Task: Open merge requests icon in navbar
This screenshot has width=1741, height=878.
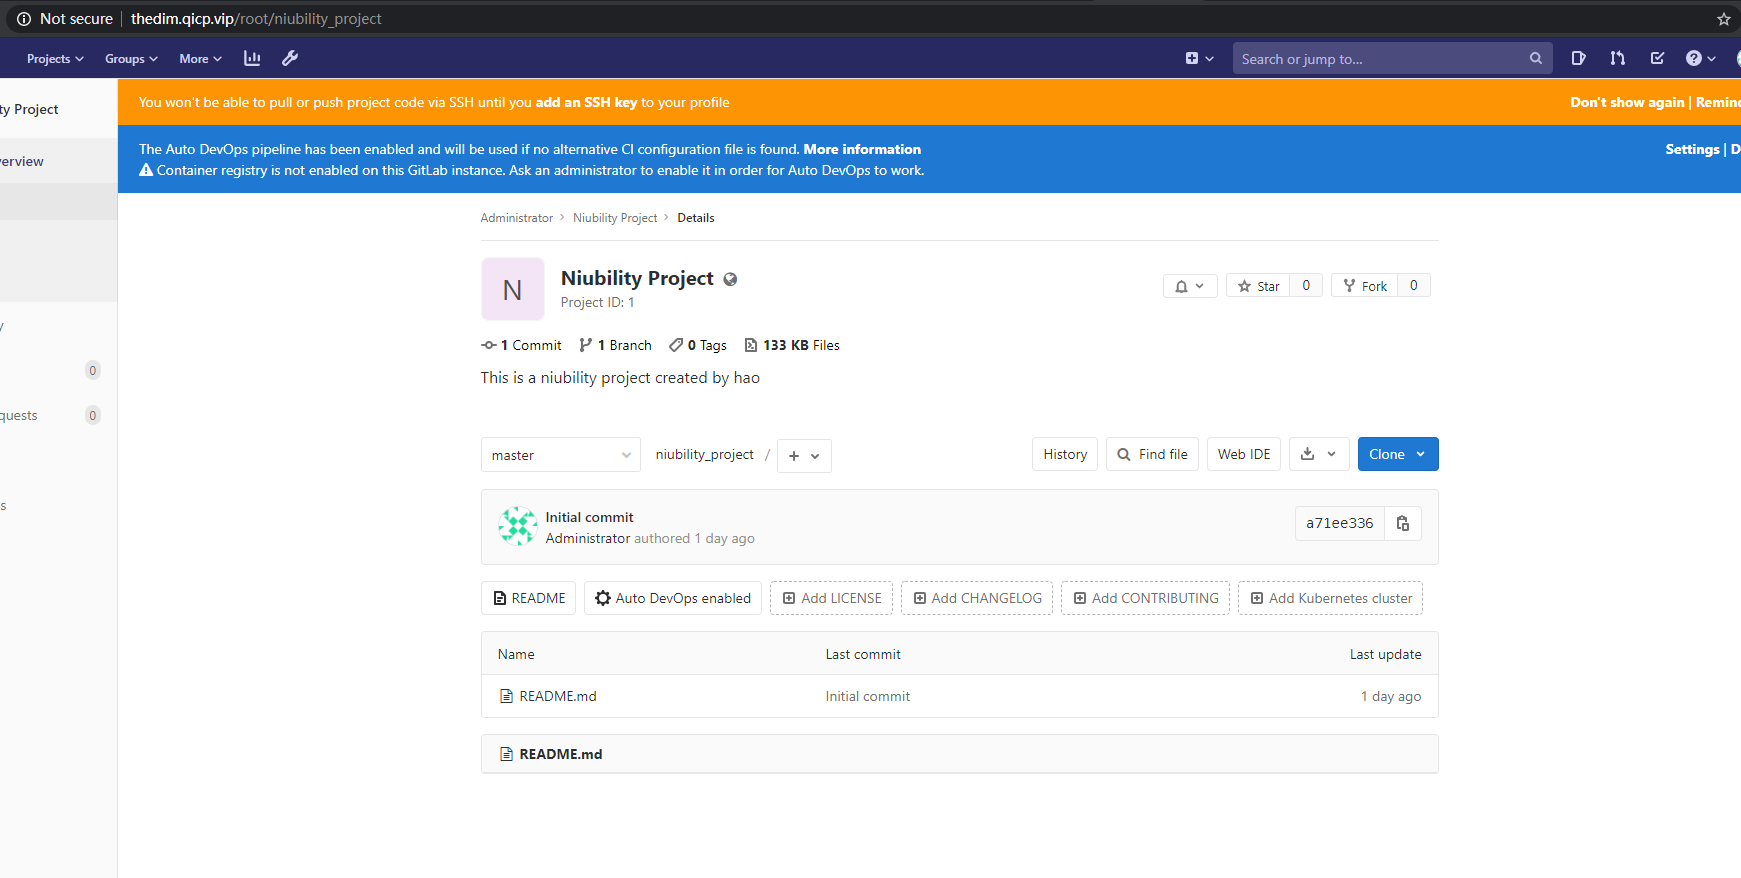Action: pos(1617,59)
